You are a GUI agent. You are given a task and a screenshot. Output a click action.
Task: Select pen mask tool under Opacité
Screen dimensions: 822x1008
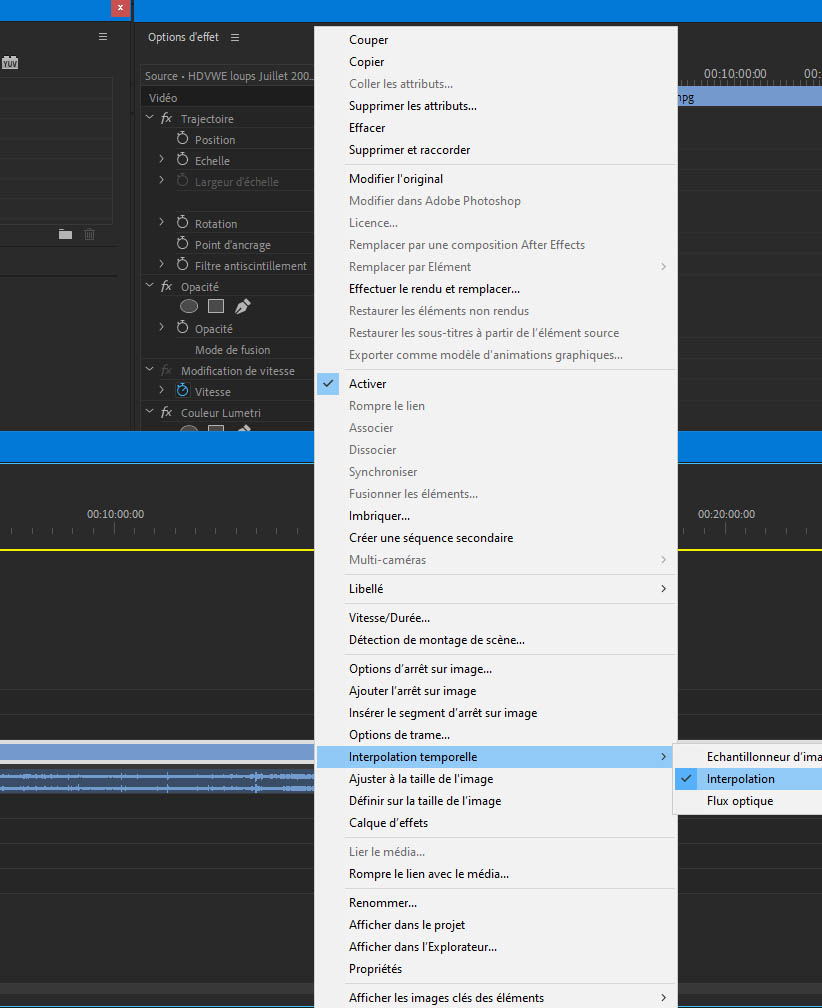242,307
